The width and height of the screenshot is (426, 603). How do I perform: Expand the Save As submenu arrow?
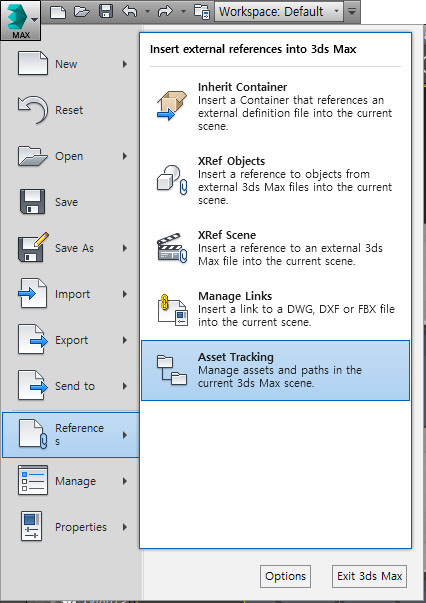coord(125,248)
